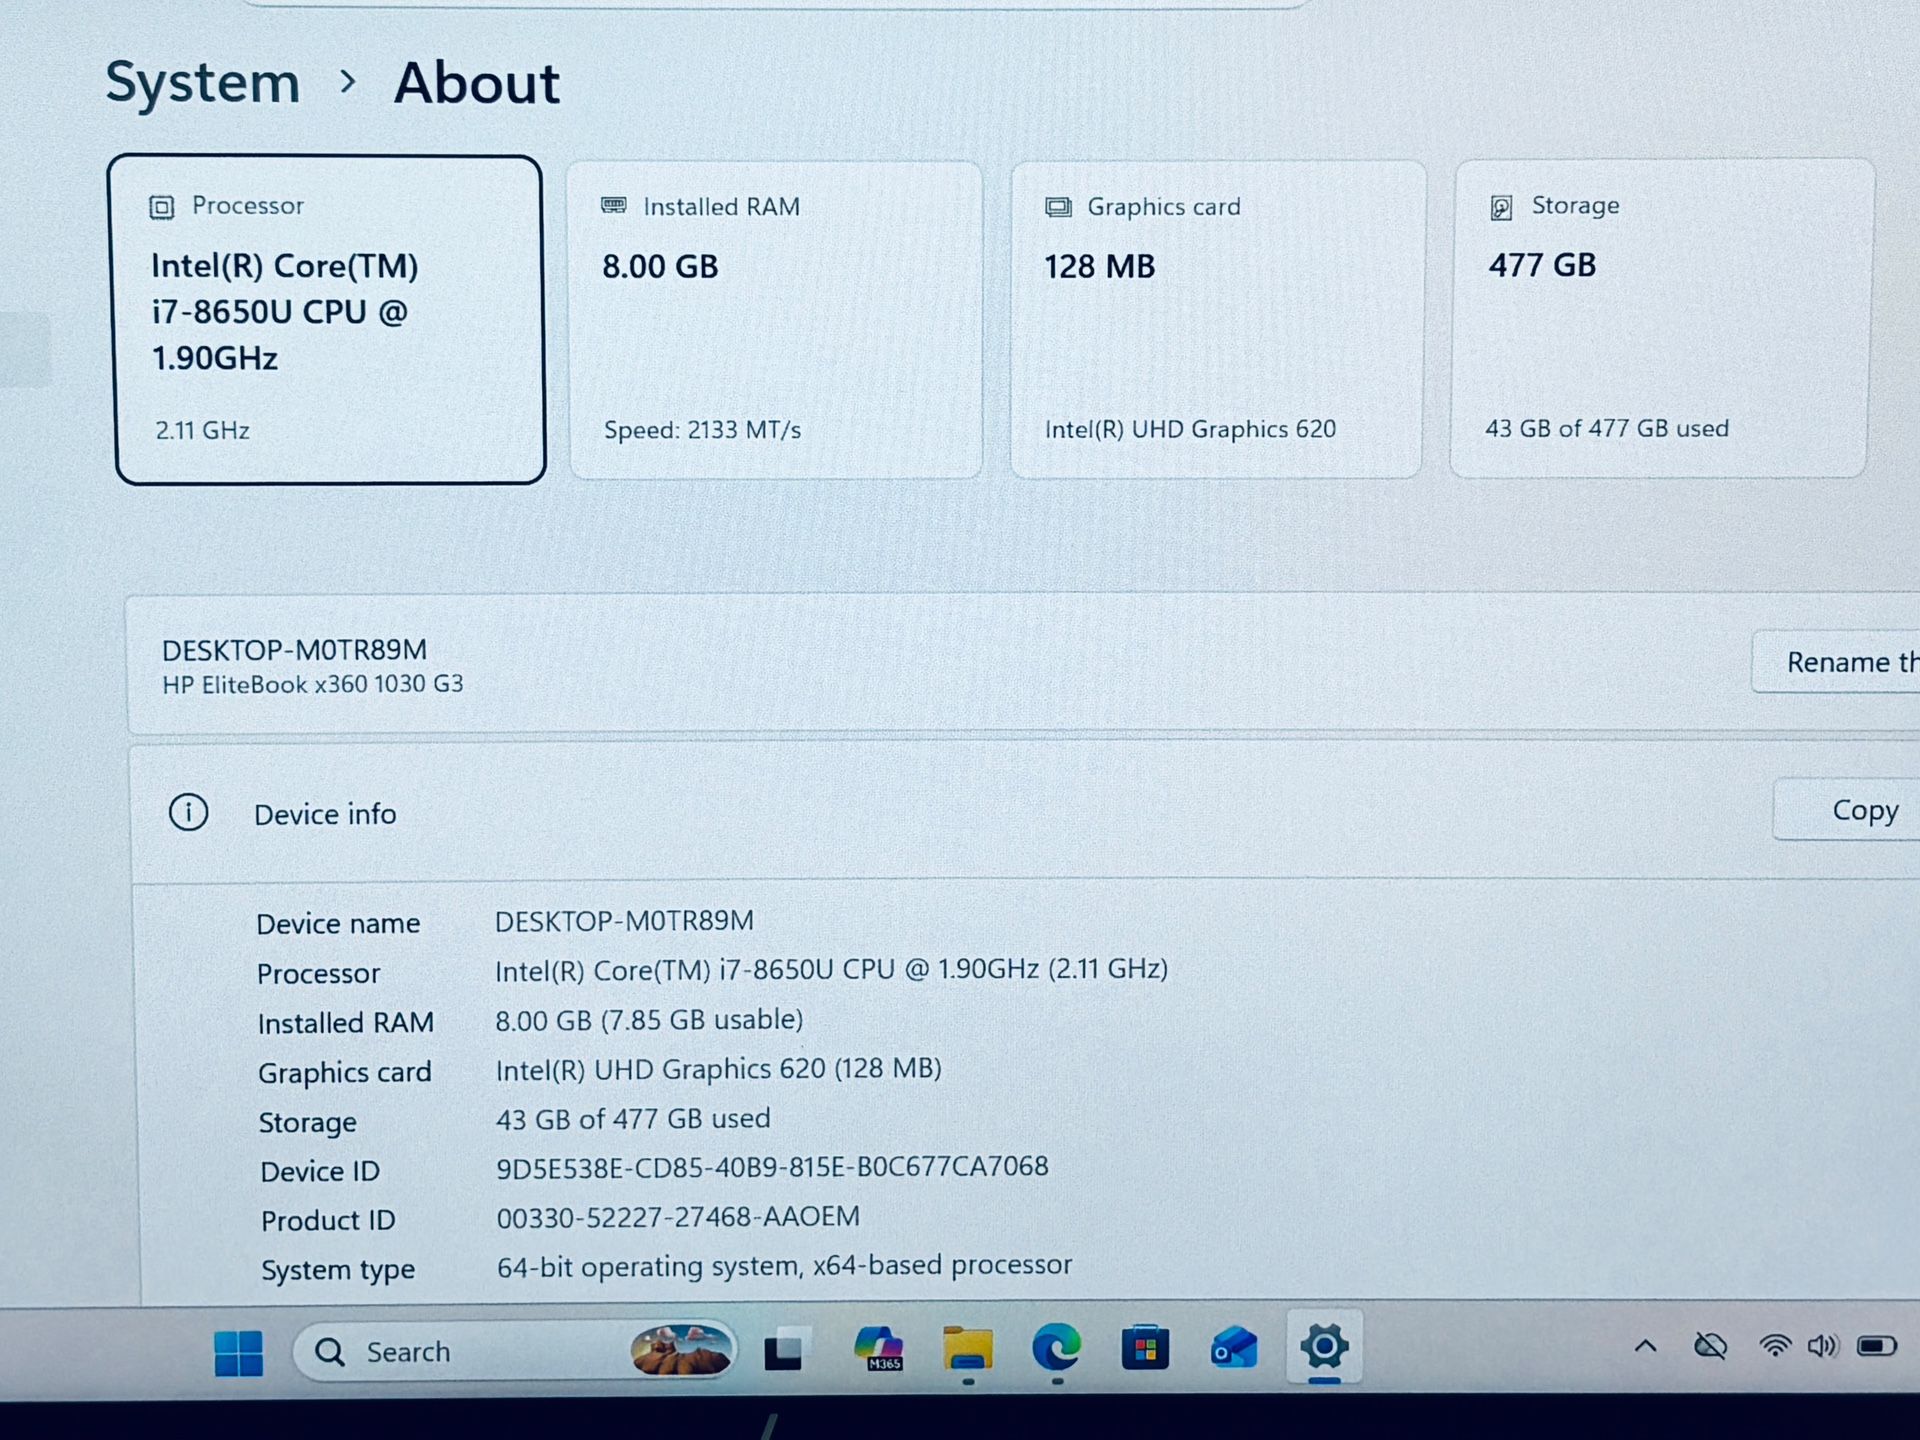Click the Intel(R) UHD Graphics 620 (128 MB) value
Viewport: 1920px width, 1440px height.
coord(718,1069)
